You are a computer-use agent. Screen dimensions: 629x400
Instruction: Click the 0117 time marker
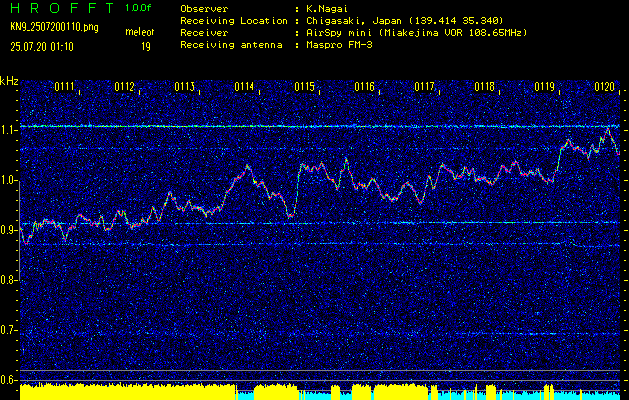[x=424, y=86]
